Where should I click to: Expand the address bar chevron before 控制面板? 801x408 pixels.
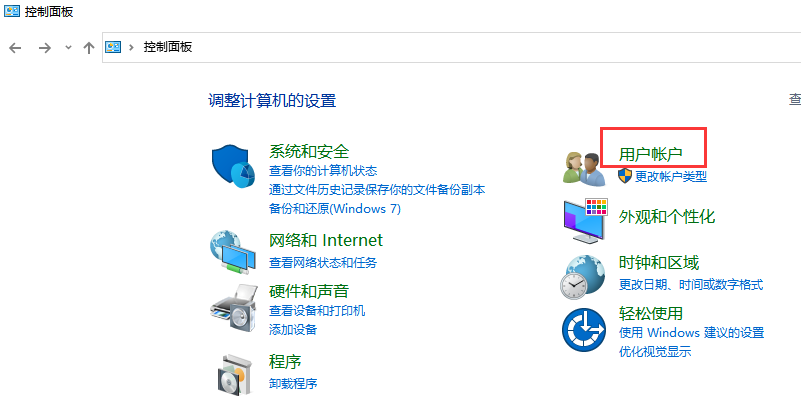(131, 47)
